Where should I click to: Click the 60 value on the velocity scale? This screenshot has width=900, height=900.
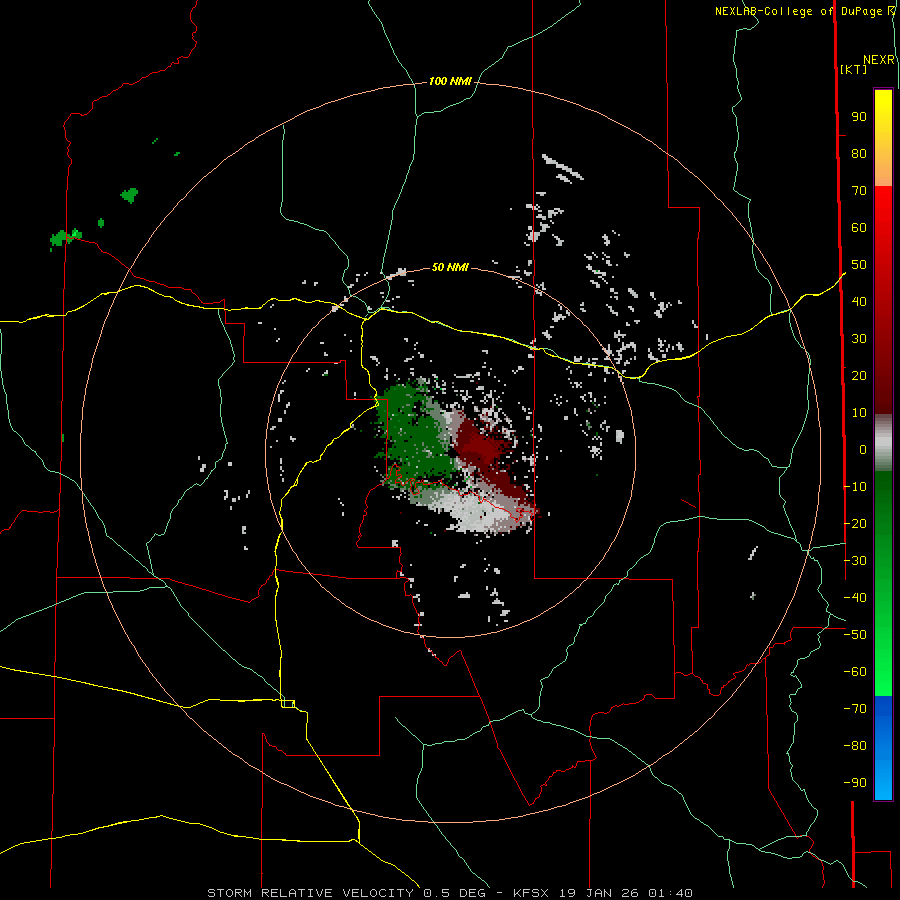tap(859, 228)
